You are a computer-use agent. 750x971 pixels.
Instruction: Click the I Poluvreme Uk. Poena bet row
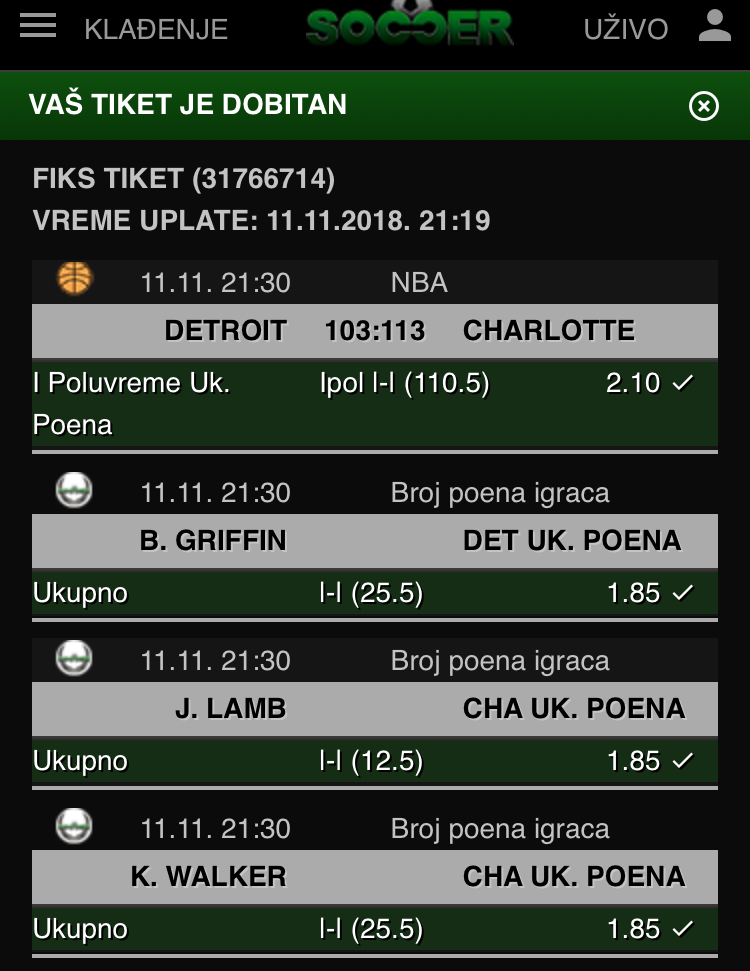tap(375, 404)
